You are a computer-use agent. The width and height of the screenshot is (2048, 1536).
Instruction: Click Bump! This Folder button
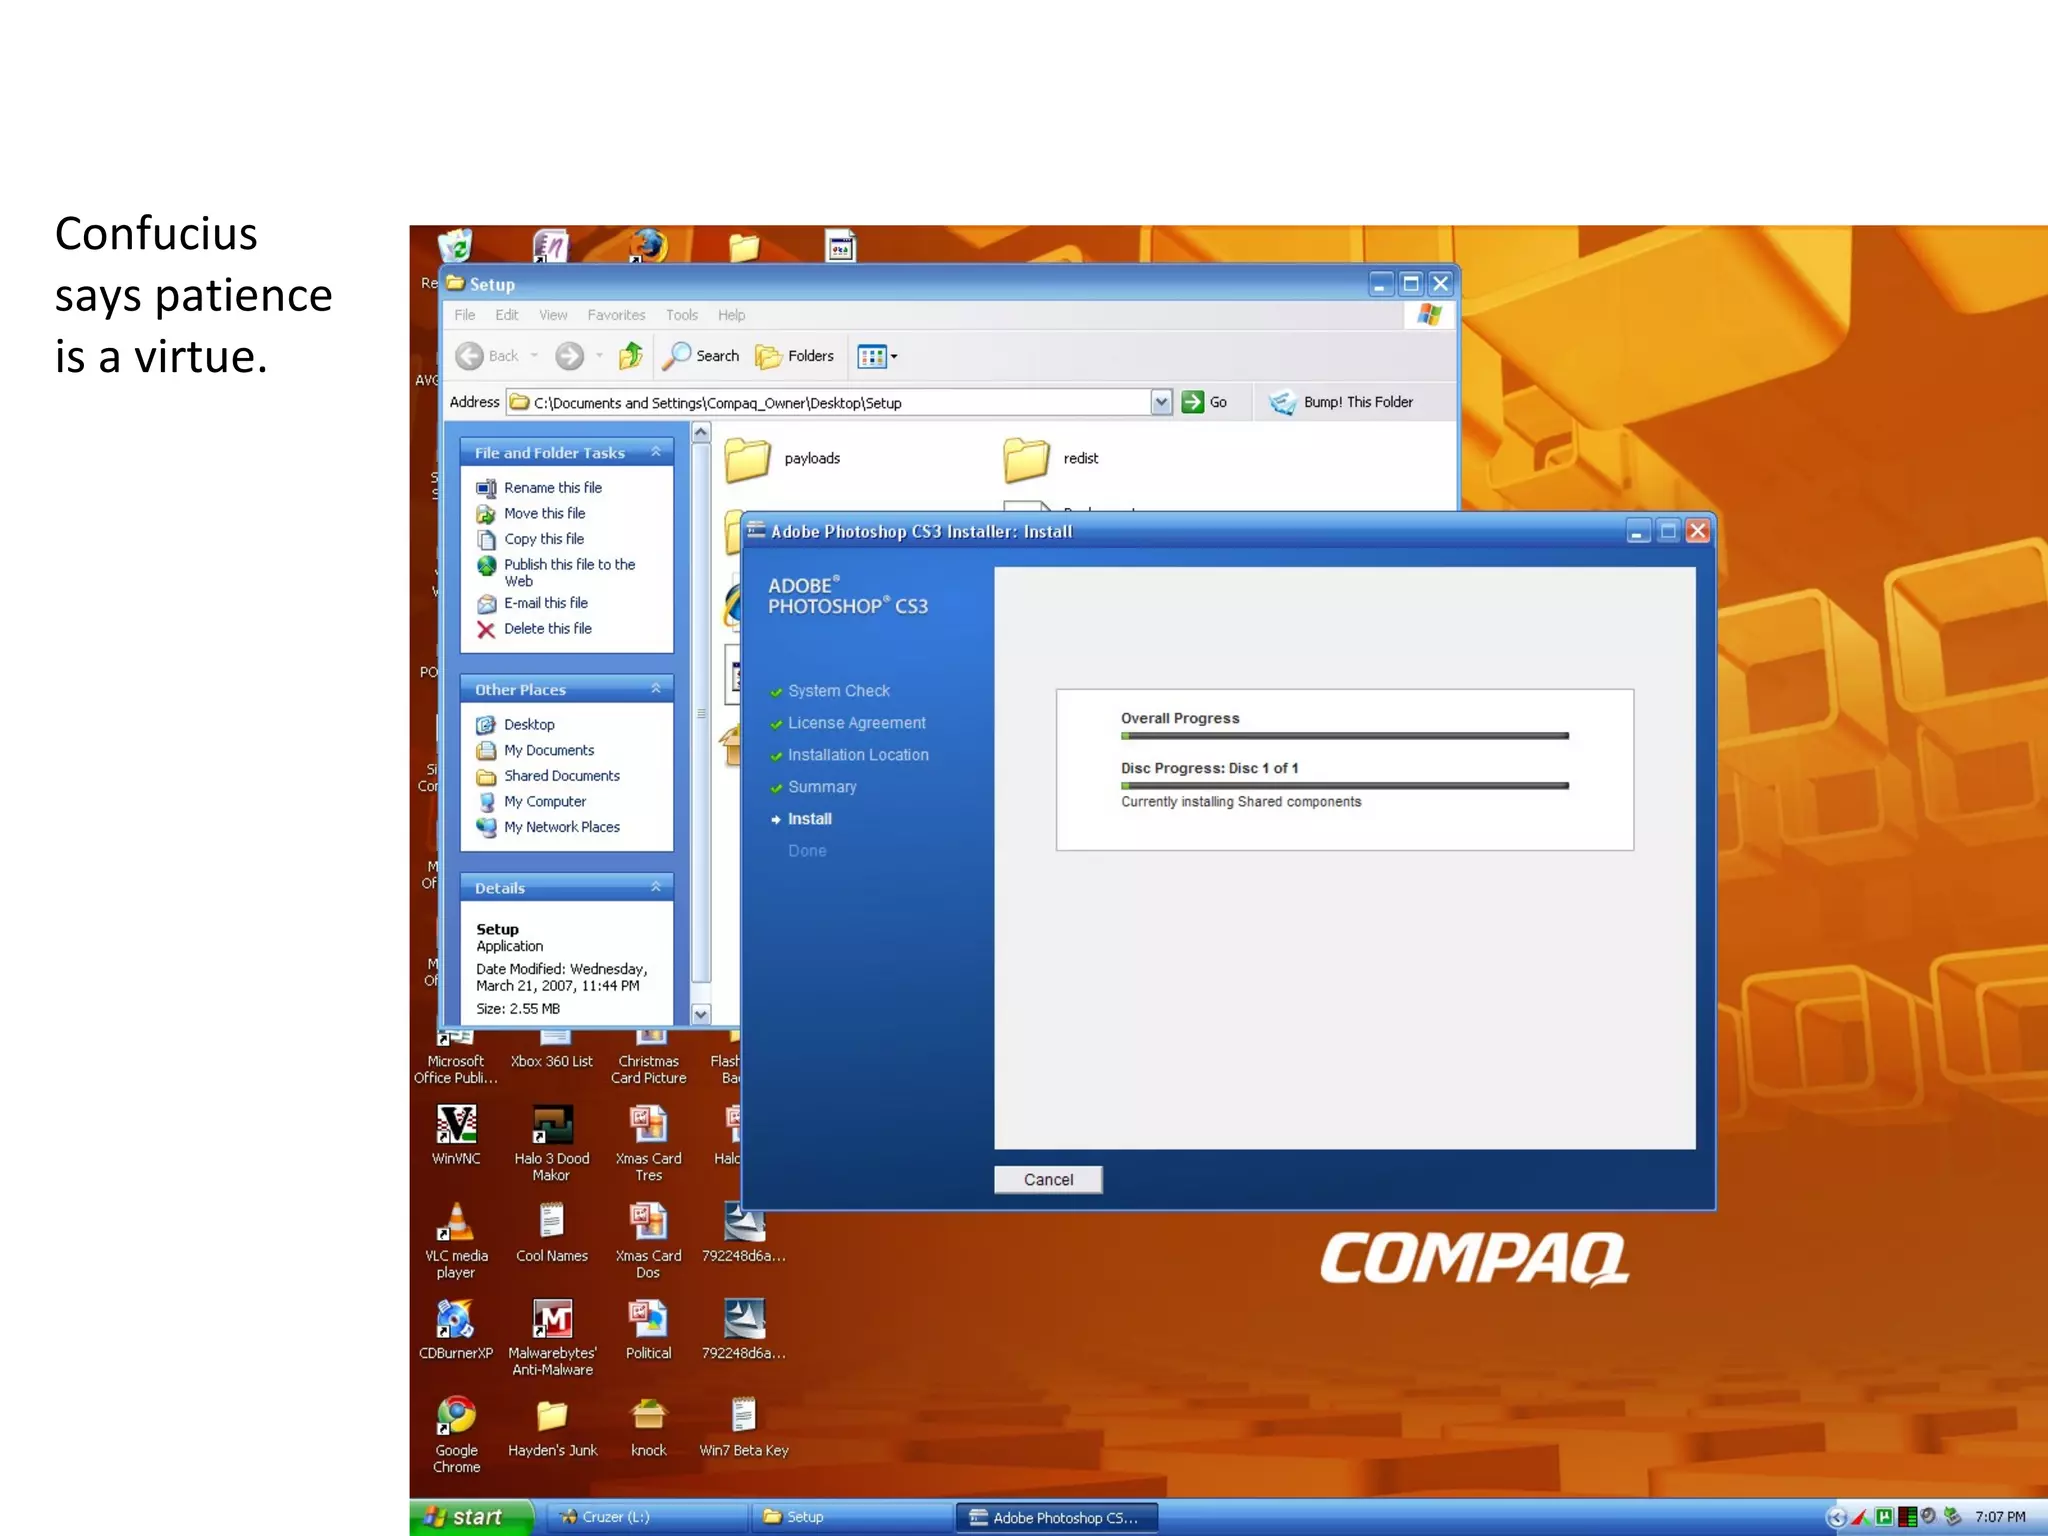point(1341,402)
